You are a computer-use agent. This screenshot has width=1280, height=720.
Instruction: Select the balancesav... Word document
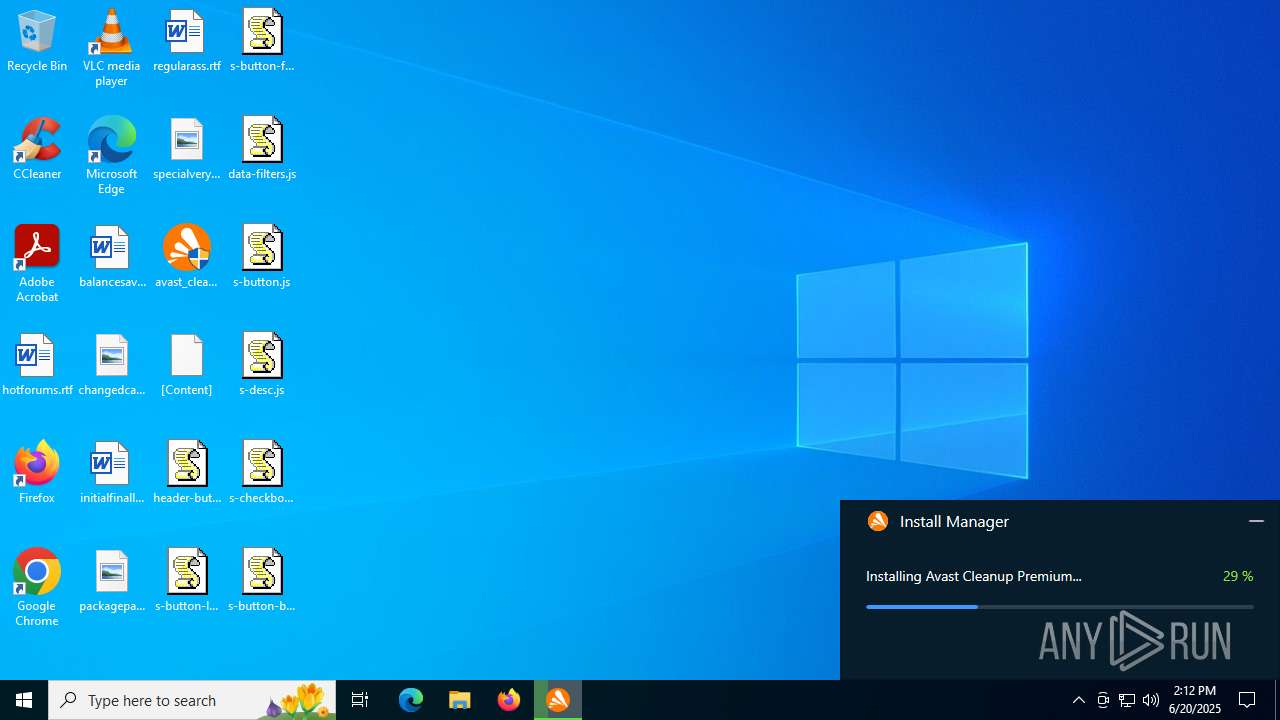pos(111,257)
